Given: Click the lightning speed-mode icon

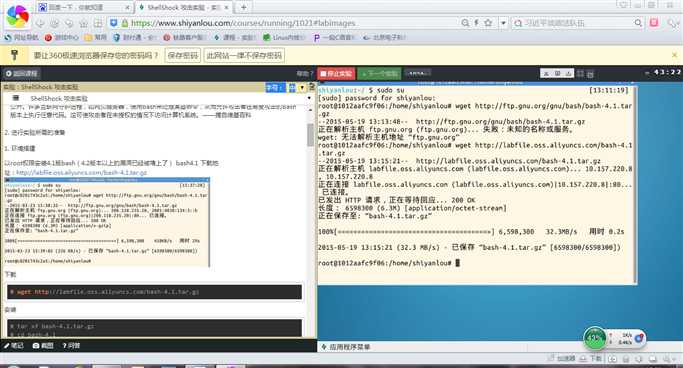Looking at the screenshot, I should pos(477,23).
